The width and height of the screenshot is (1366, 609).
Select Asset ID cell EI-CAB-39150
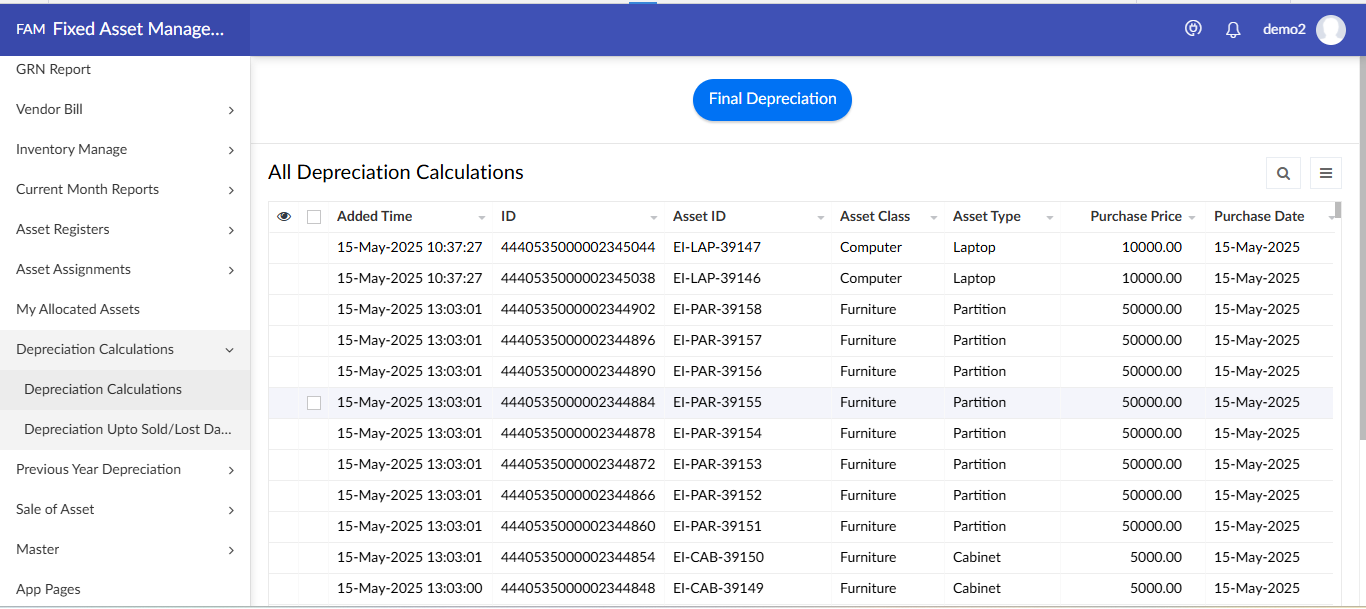click(718, 557)
